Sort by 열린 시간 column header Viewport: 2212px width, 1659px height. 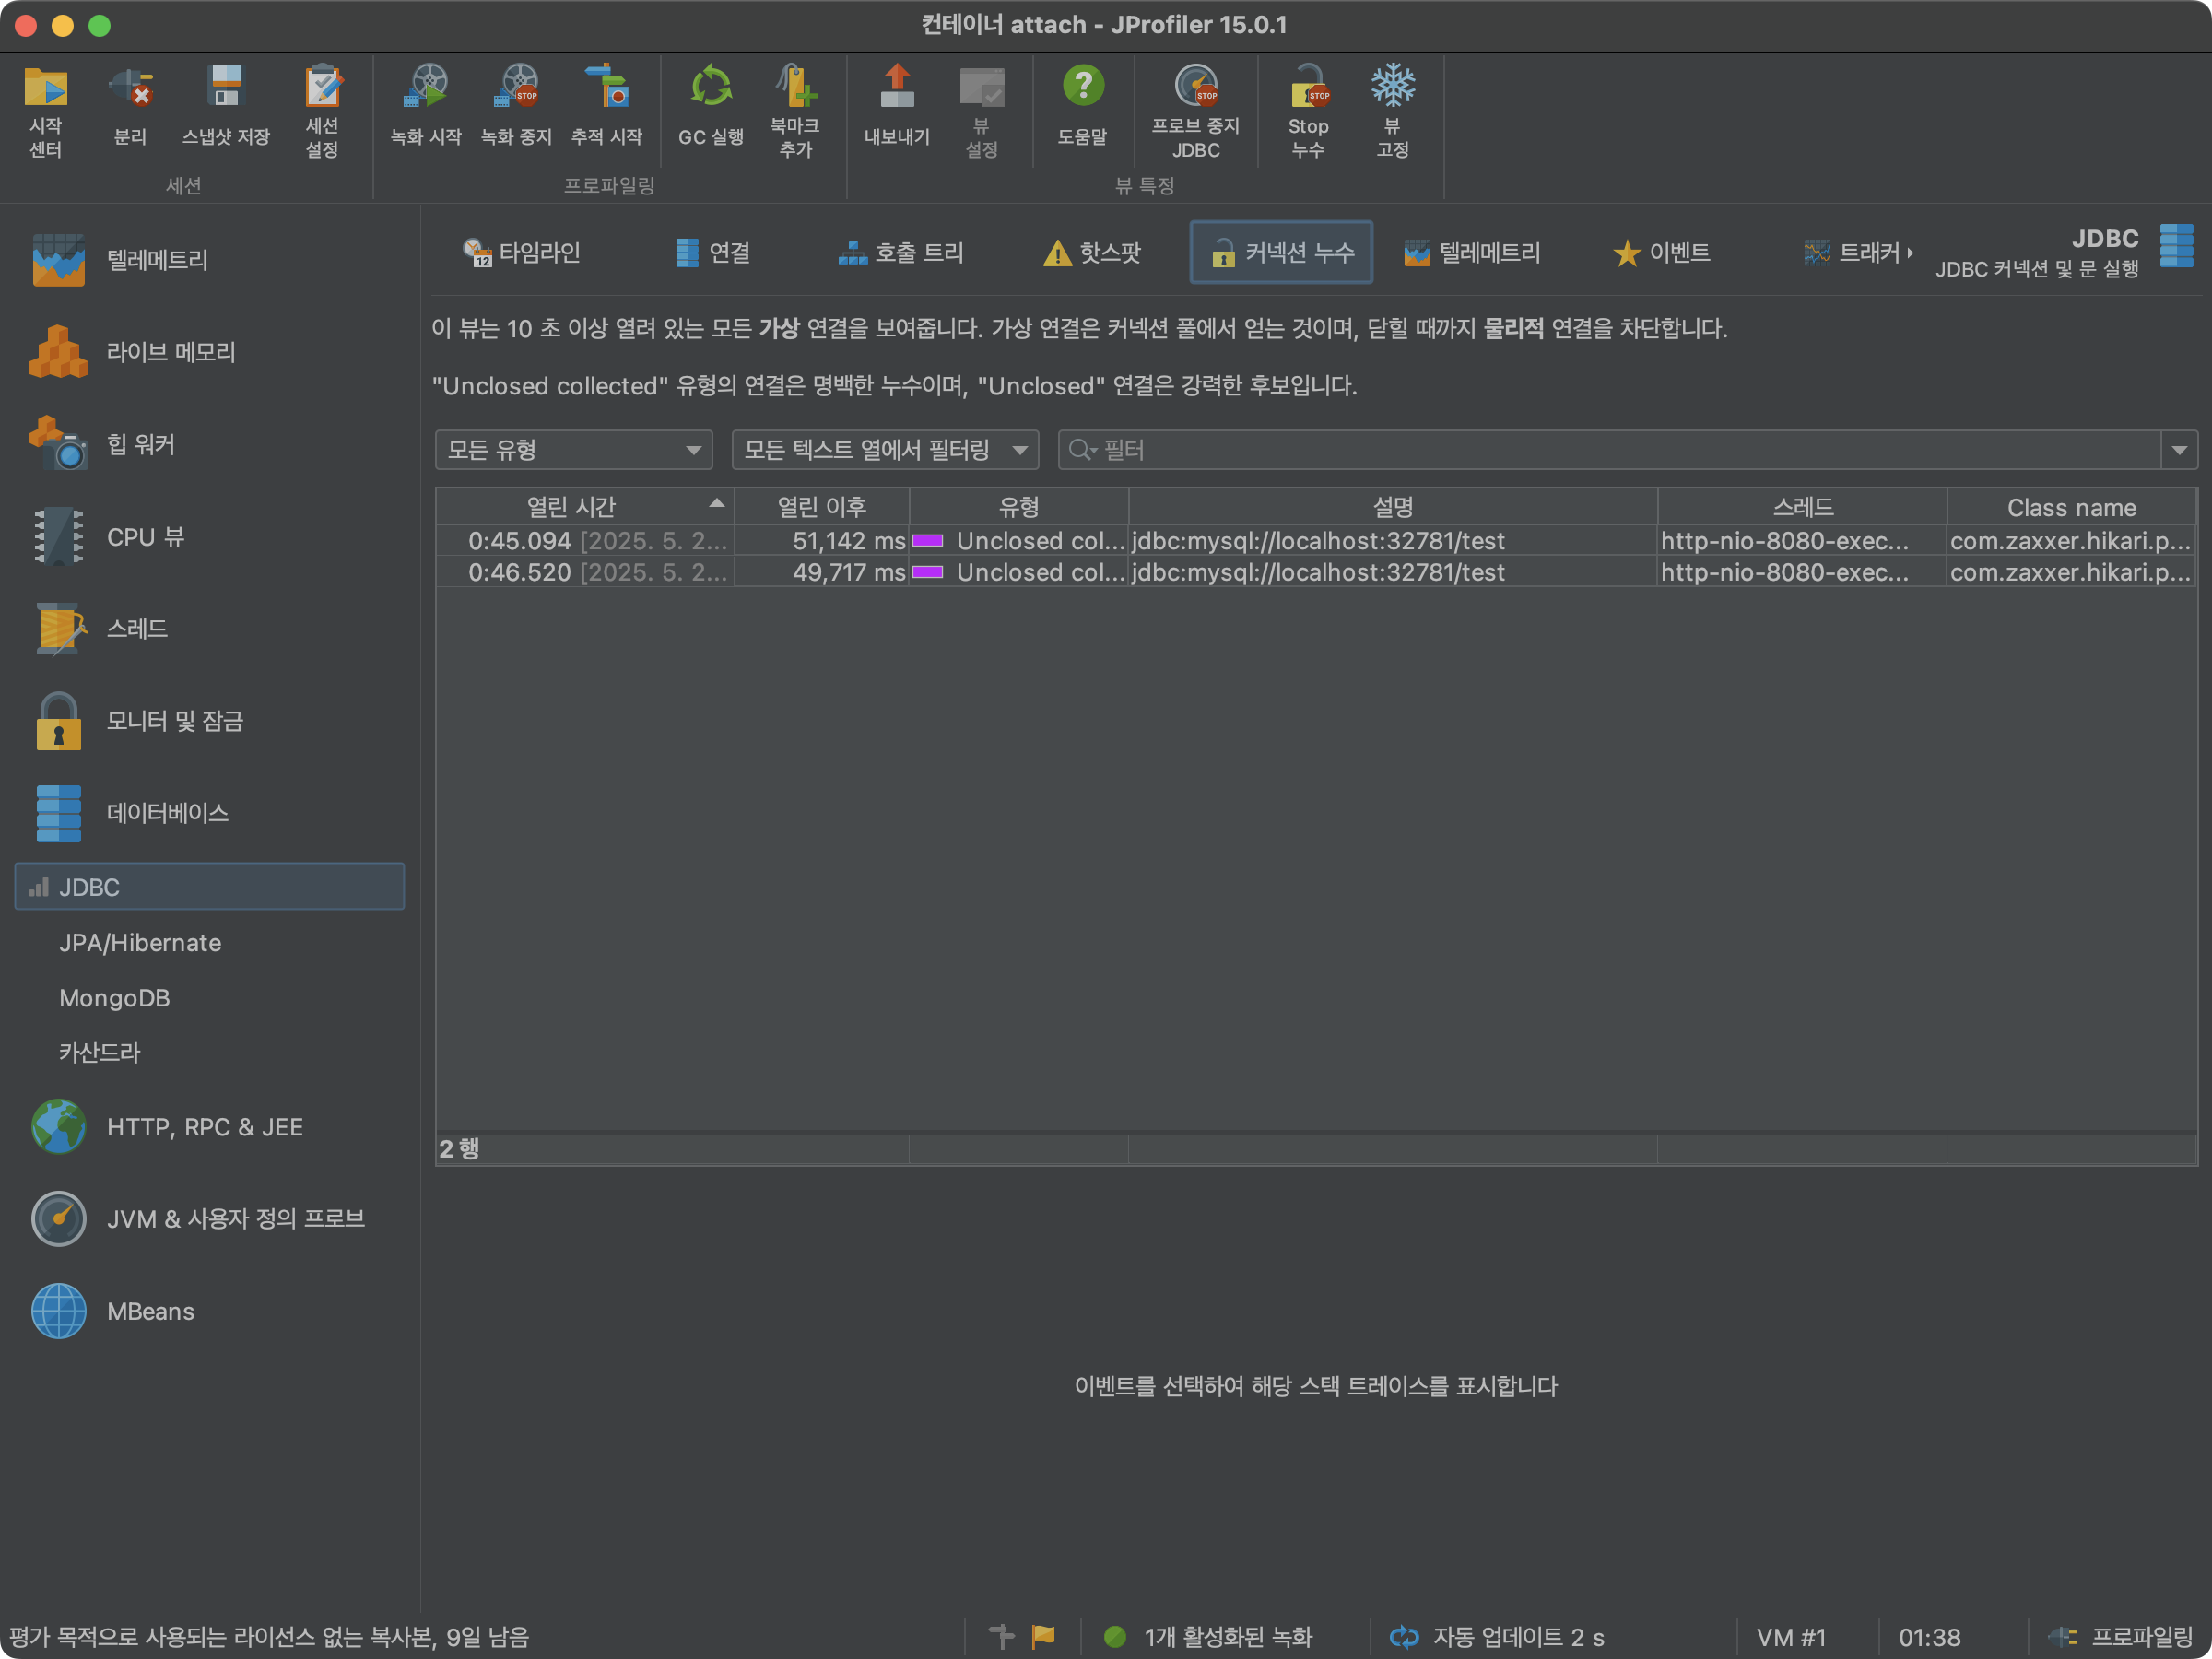(585, 507)
